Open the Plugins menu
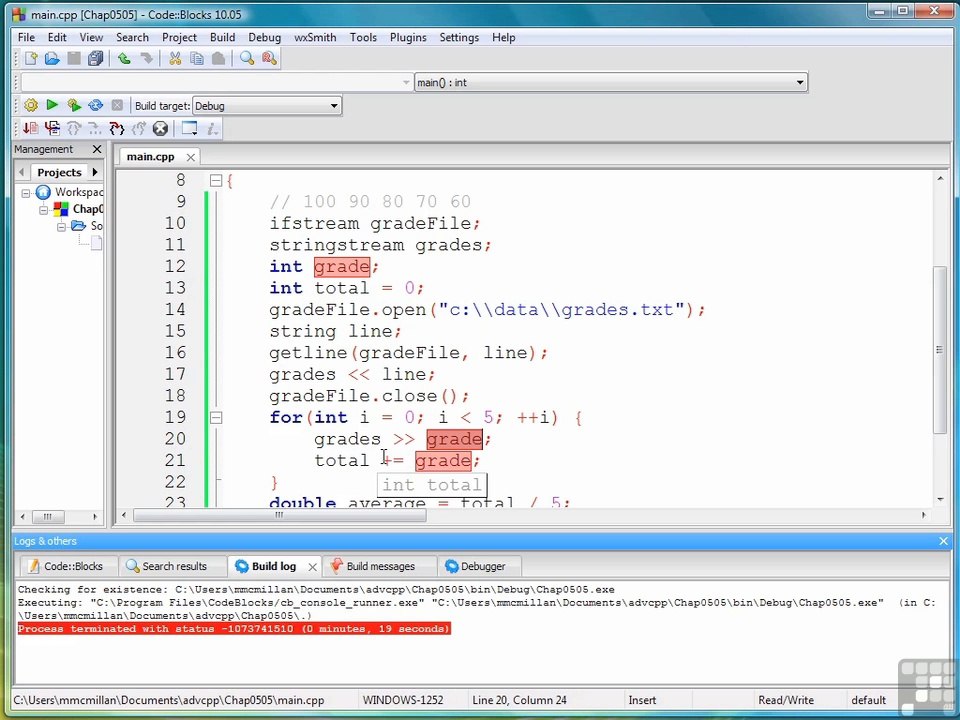The height and width of the screenshot is (720, 960). pyautogui.click(x=408, y=37)
